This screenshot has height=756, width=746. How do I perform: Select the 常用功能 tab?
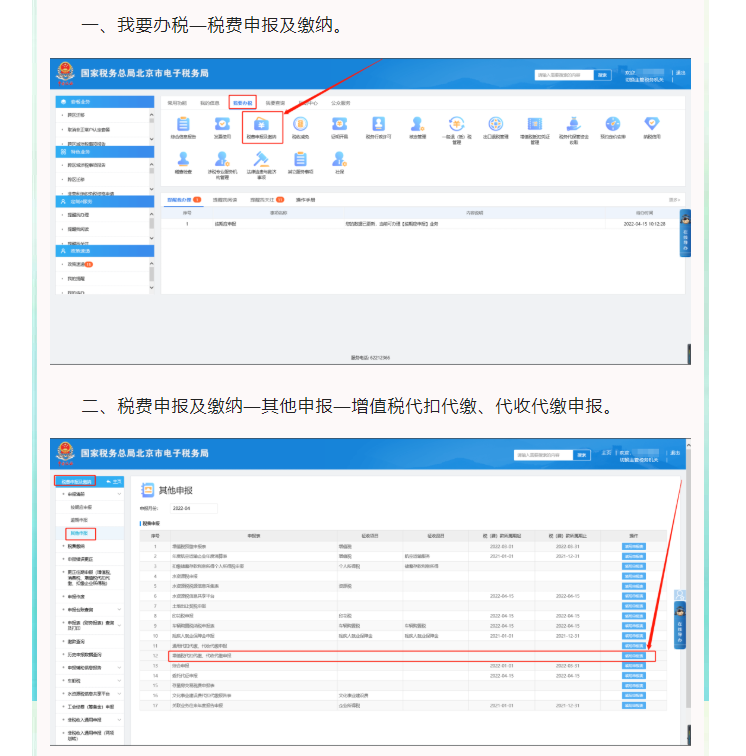[177, 103]
